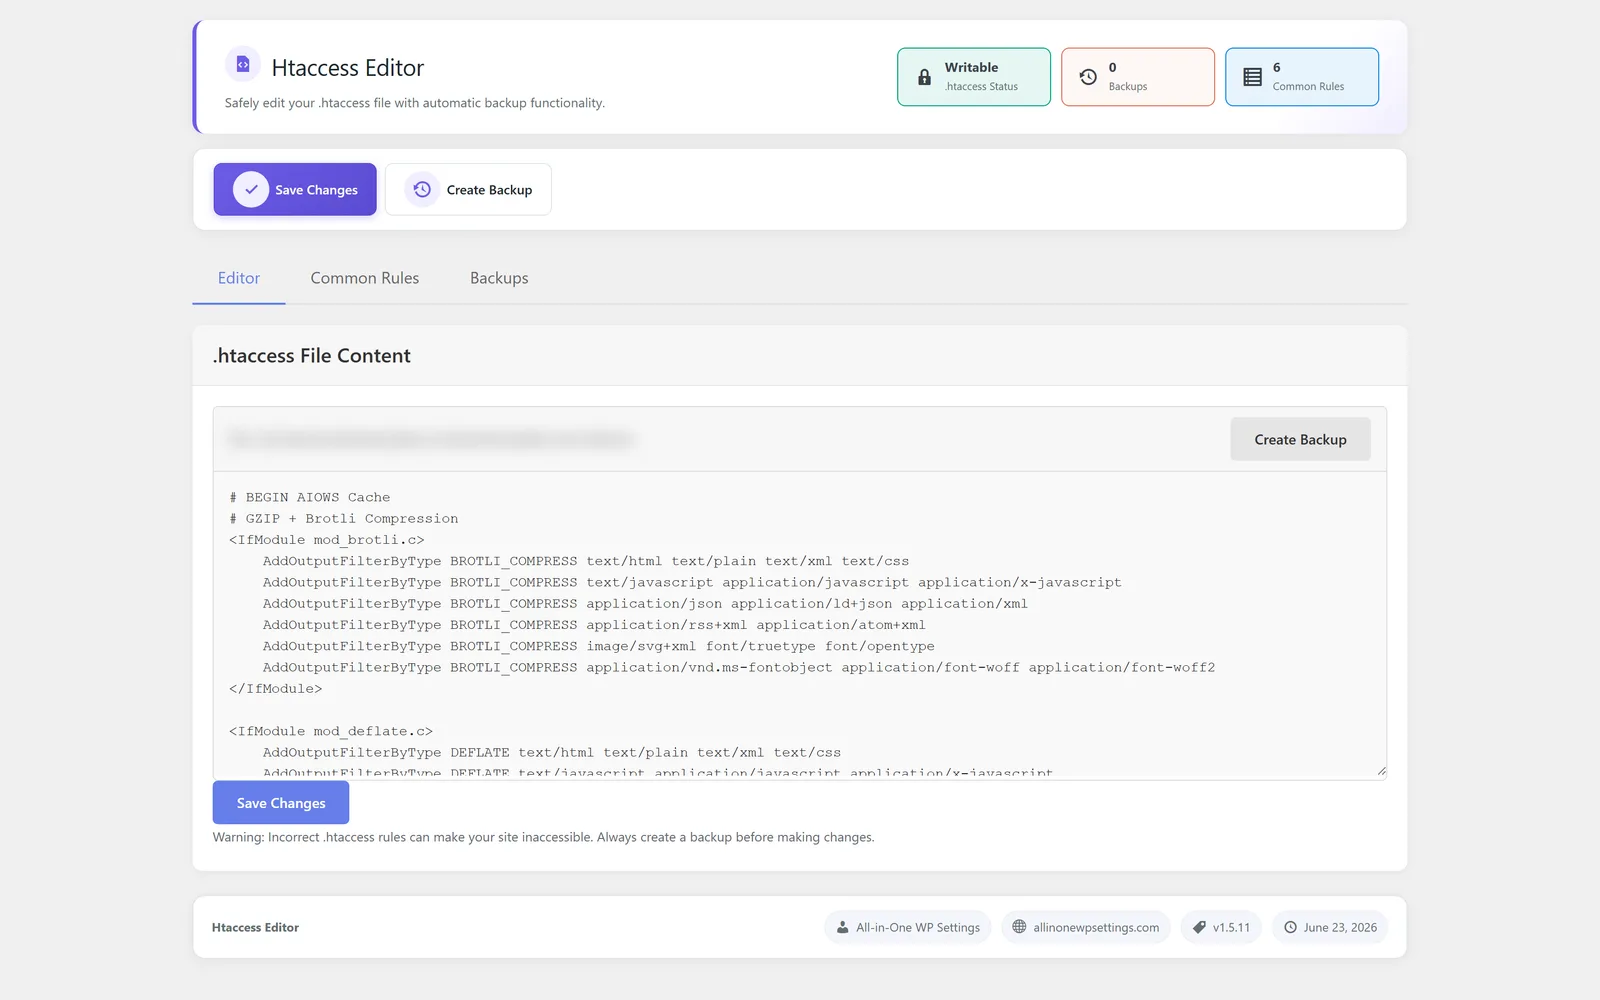Click the 'Safely edit your .htaccess file' subtitle
The image size is (1600, 1000).
[415, 103]
